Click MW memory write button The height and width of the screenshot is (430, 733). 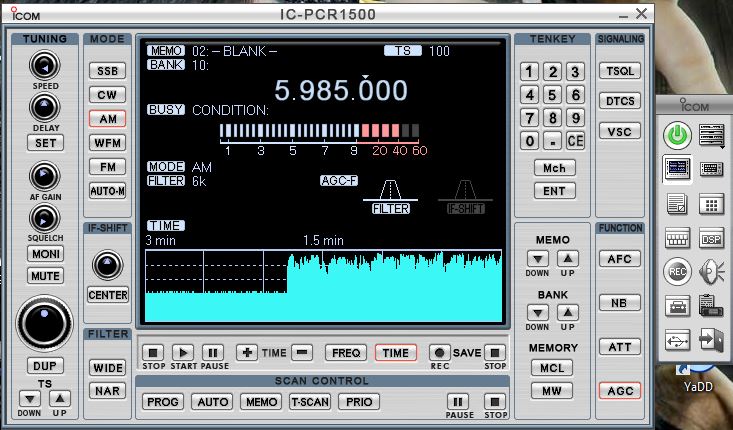click(x=552, y=391)
